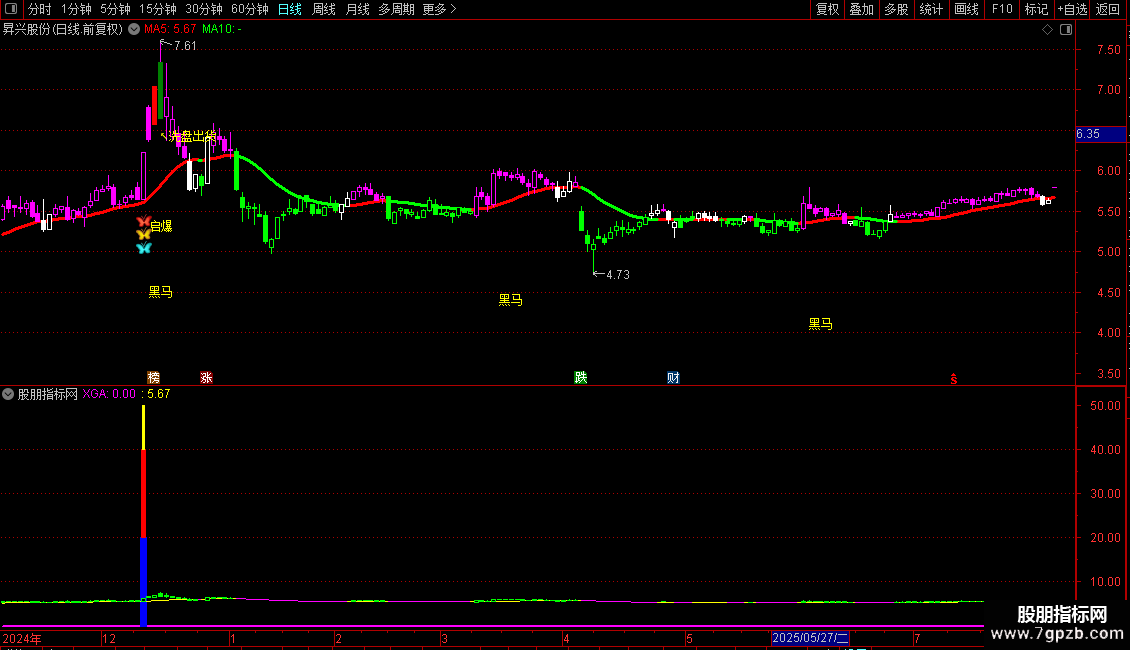Viewport: 1130px width, 650px height.
Task: Click the 跌 event marker icon
Action: (x=581, y=378)
